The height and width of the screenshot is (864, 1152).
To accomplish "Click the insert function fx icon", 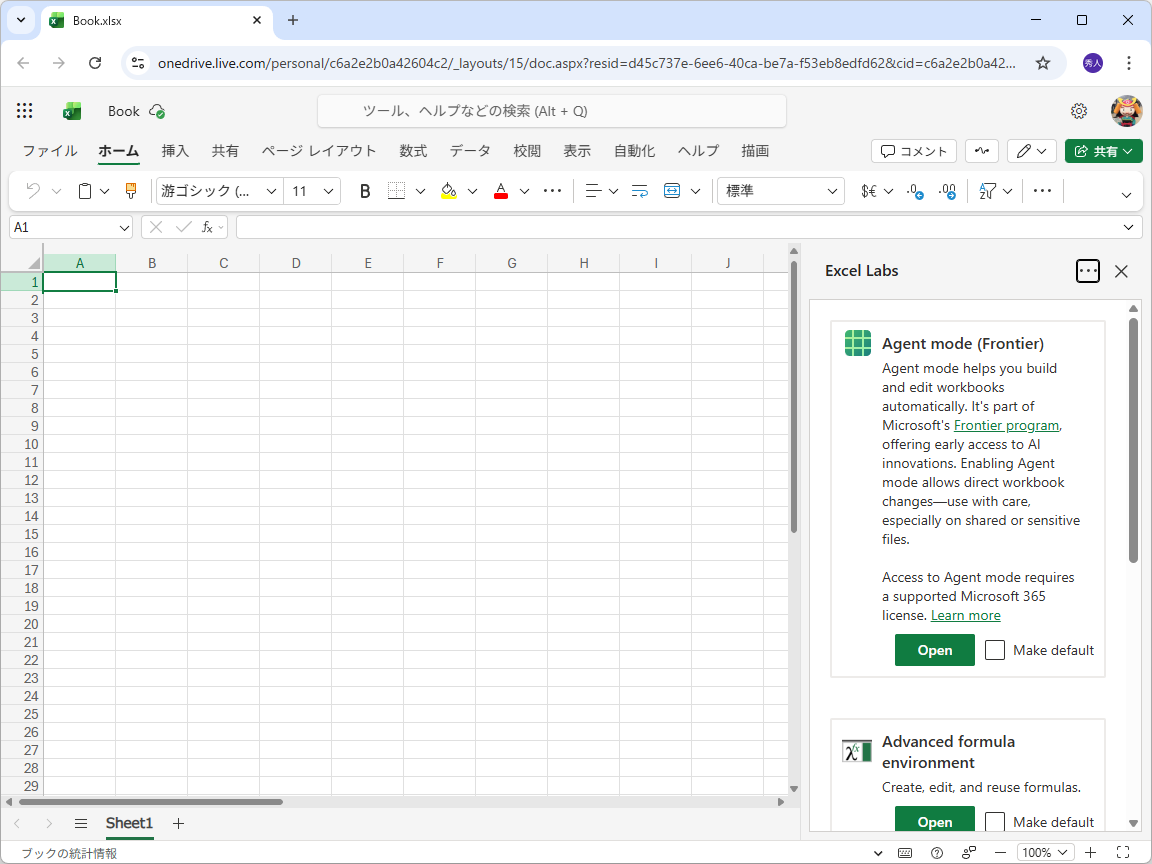I will pyautogui.click(x=208, y=228).
